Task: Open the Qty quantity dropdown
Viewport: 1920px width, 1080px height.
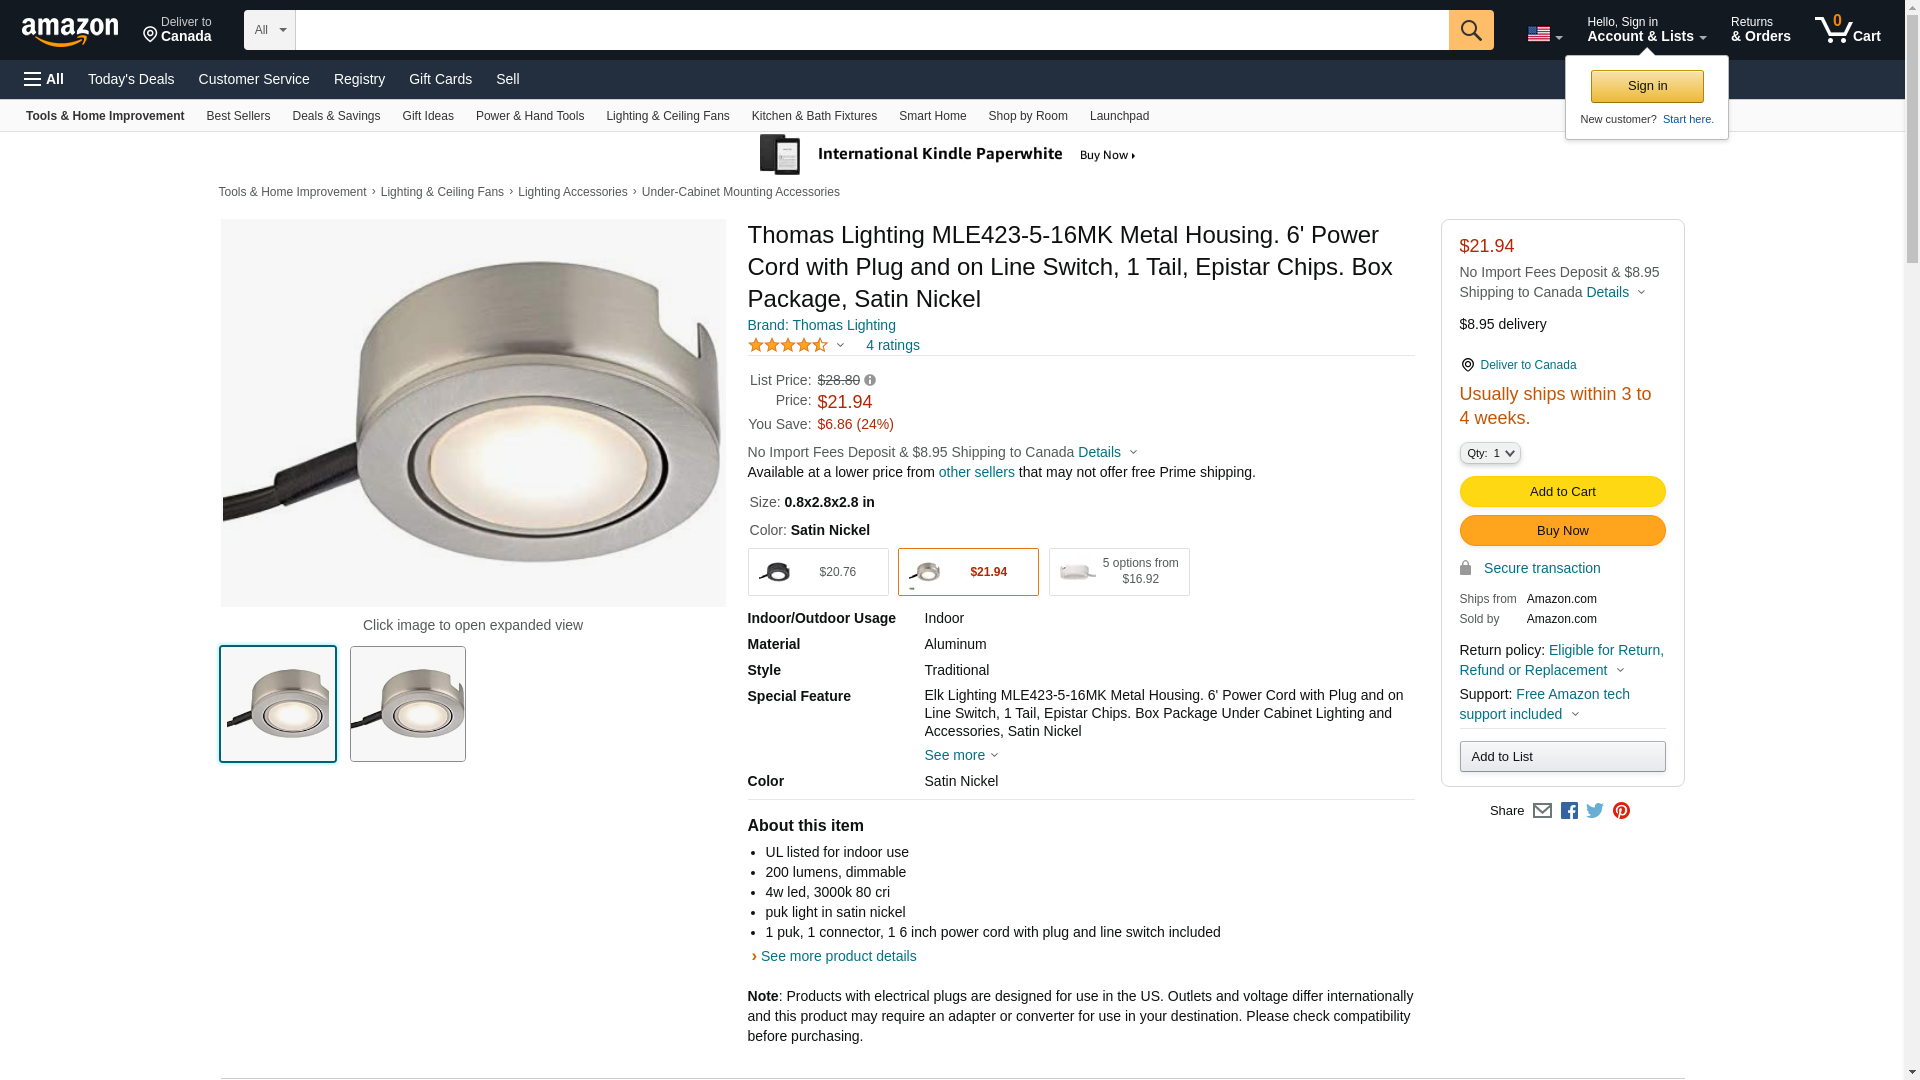Action: pos(1490,453)
